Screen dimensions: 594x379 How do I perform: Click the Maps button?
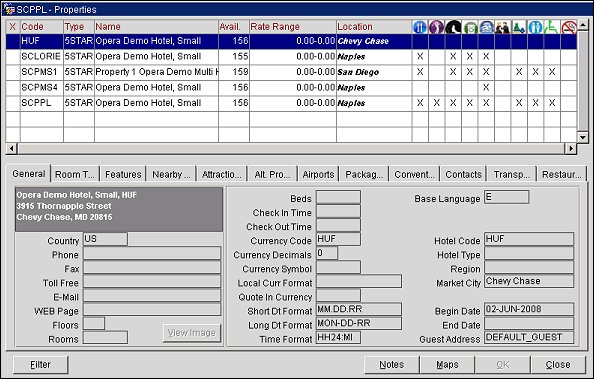click(x=447, y=365)
